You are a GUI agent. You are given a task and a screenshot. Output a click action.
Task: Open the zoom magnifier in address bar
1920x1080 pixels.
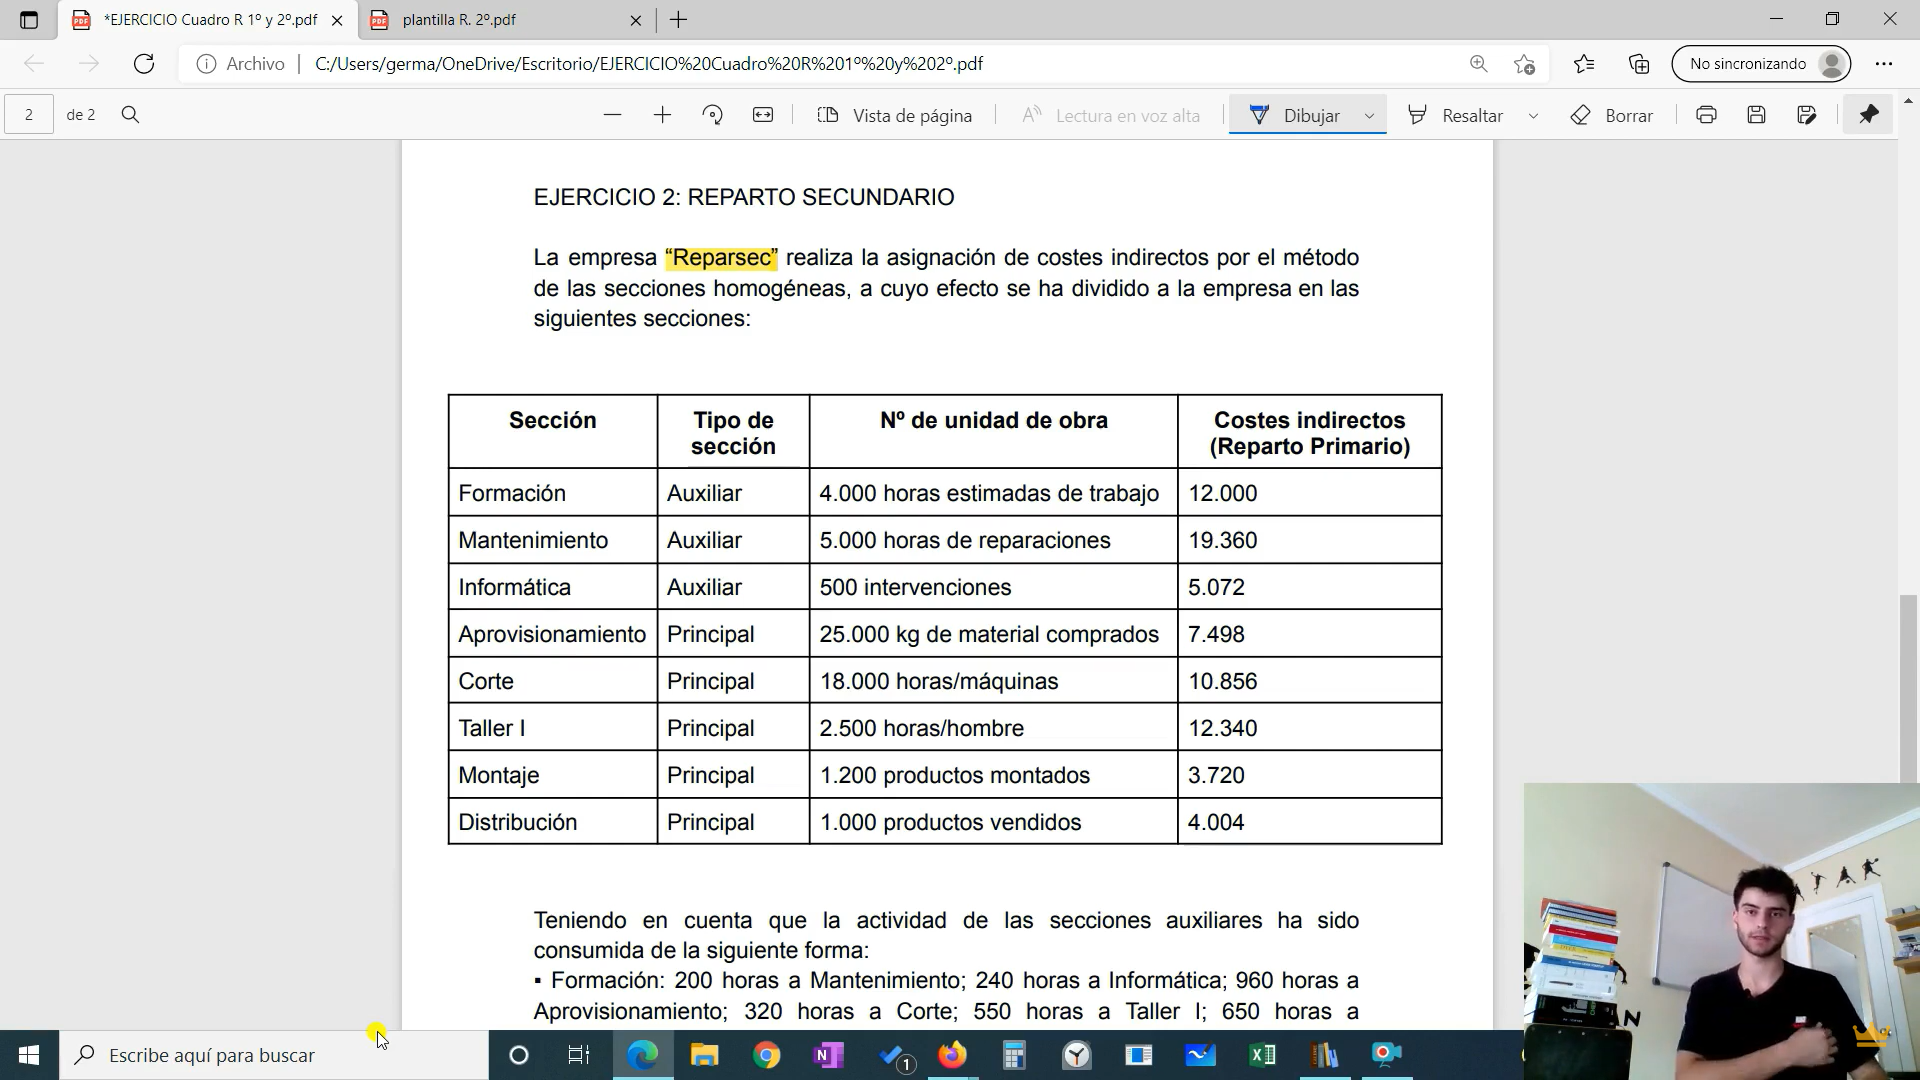point(1478,64)
